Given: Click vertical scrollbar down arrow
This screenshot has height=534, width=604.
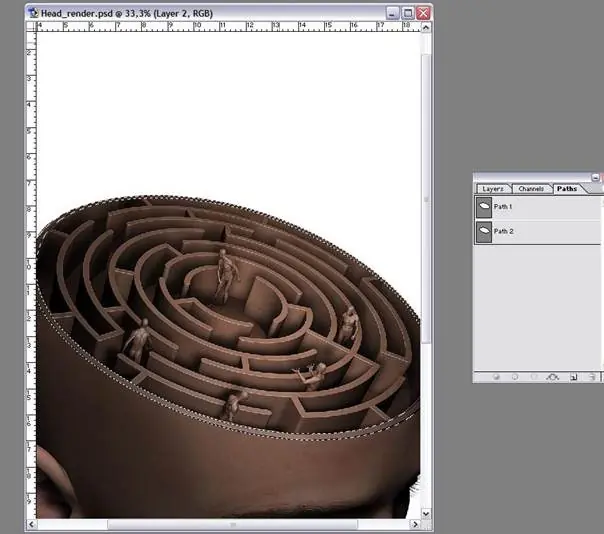Looking at the screenshot, I should [x=426, y=513].
